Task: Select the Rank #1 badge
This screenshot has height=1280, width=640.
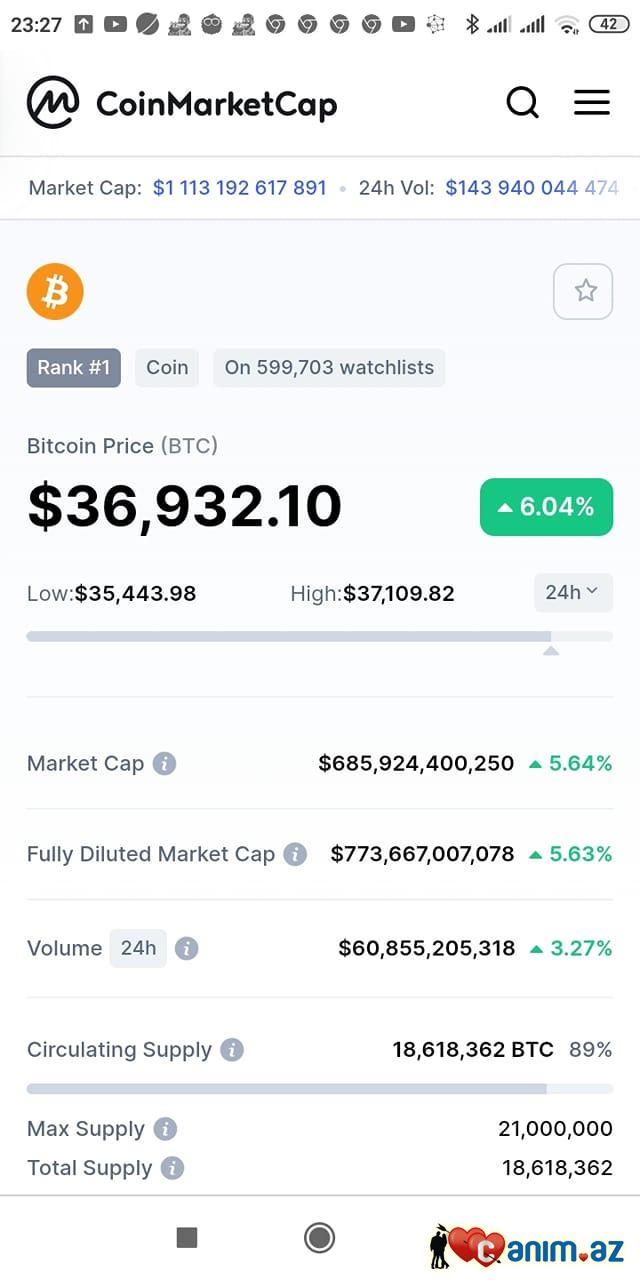Action: coord(74,368)
